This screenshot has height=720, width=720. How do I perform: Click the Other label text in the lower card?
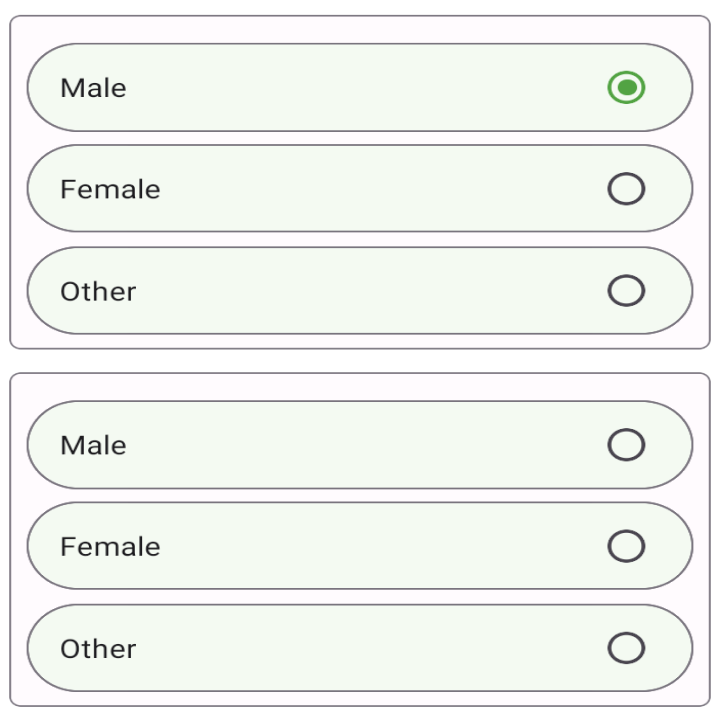click(98, 648)
